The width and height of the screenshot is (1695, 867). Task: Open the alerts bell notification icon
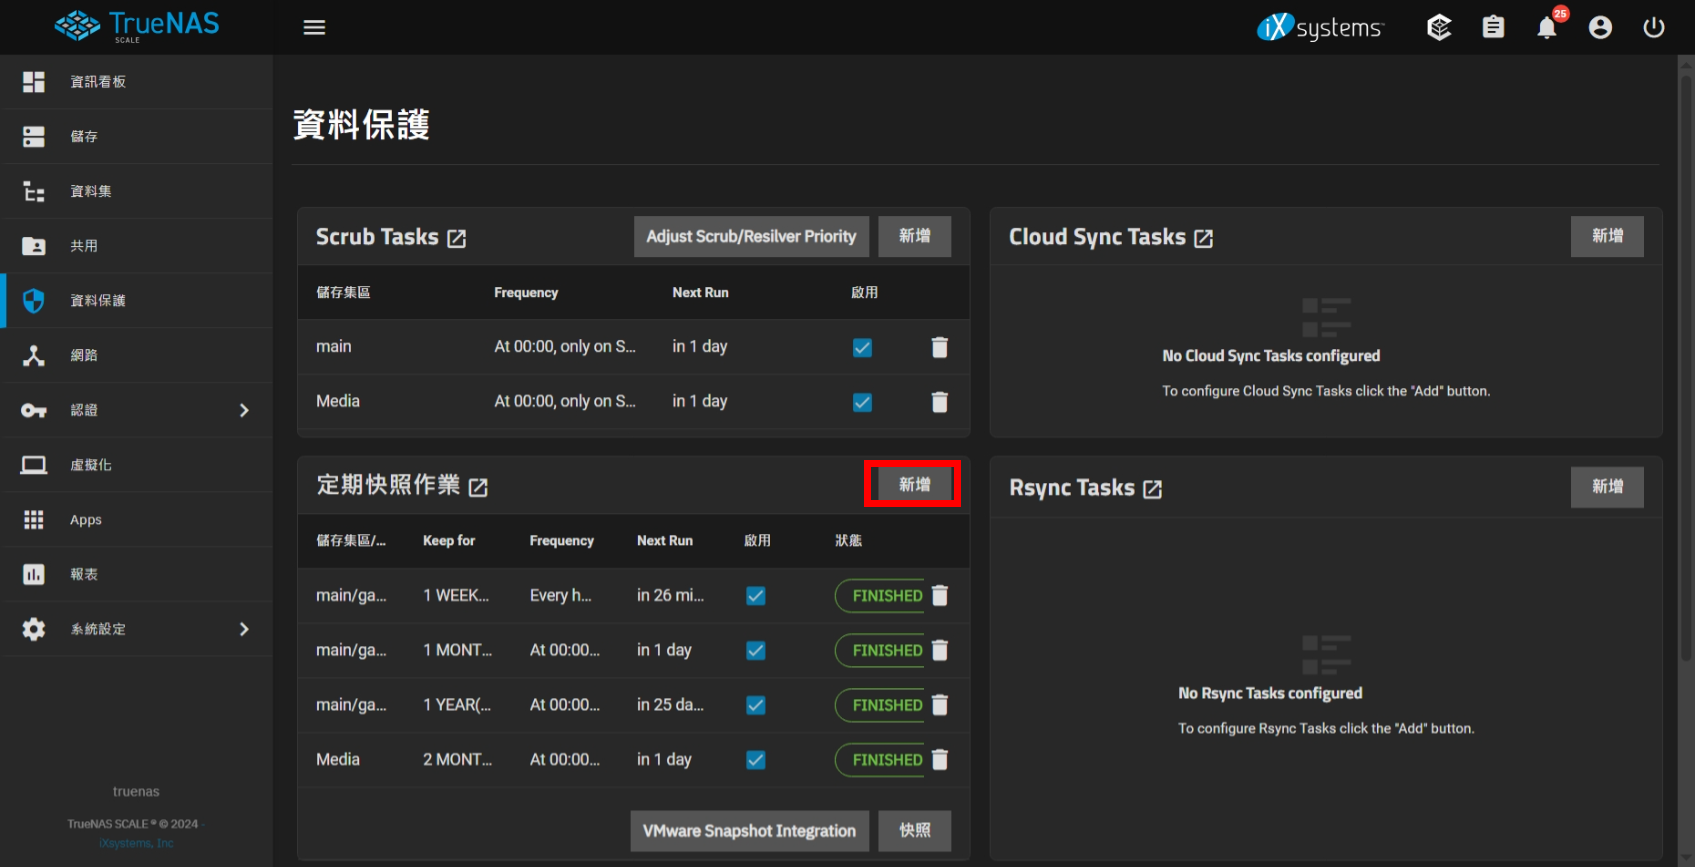(1546, 28)
